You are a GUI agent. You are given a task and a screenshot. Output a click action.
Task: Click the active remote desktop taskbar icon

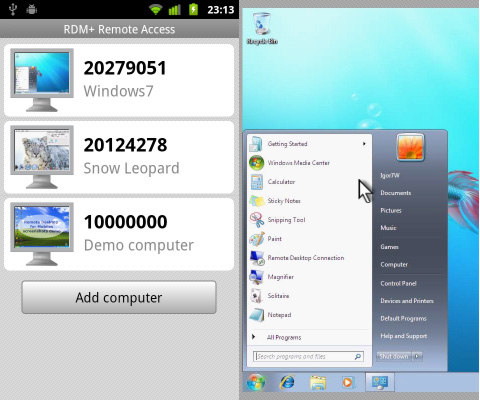point(380,382)
